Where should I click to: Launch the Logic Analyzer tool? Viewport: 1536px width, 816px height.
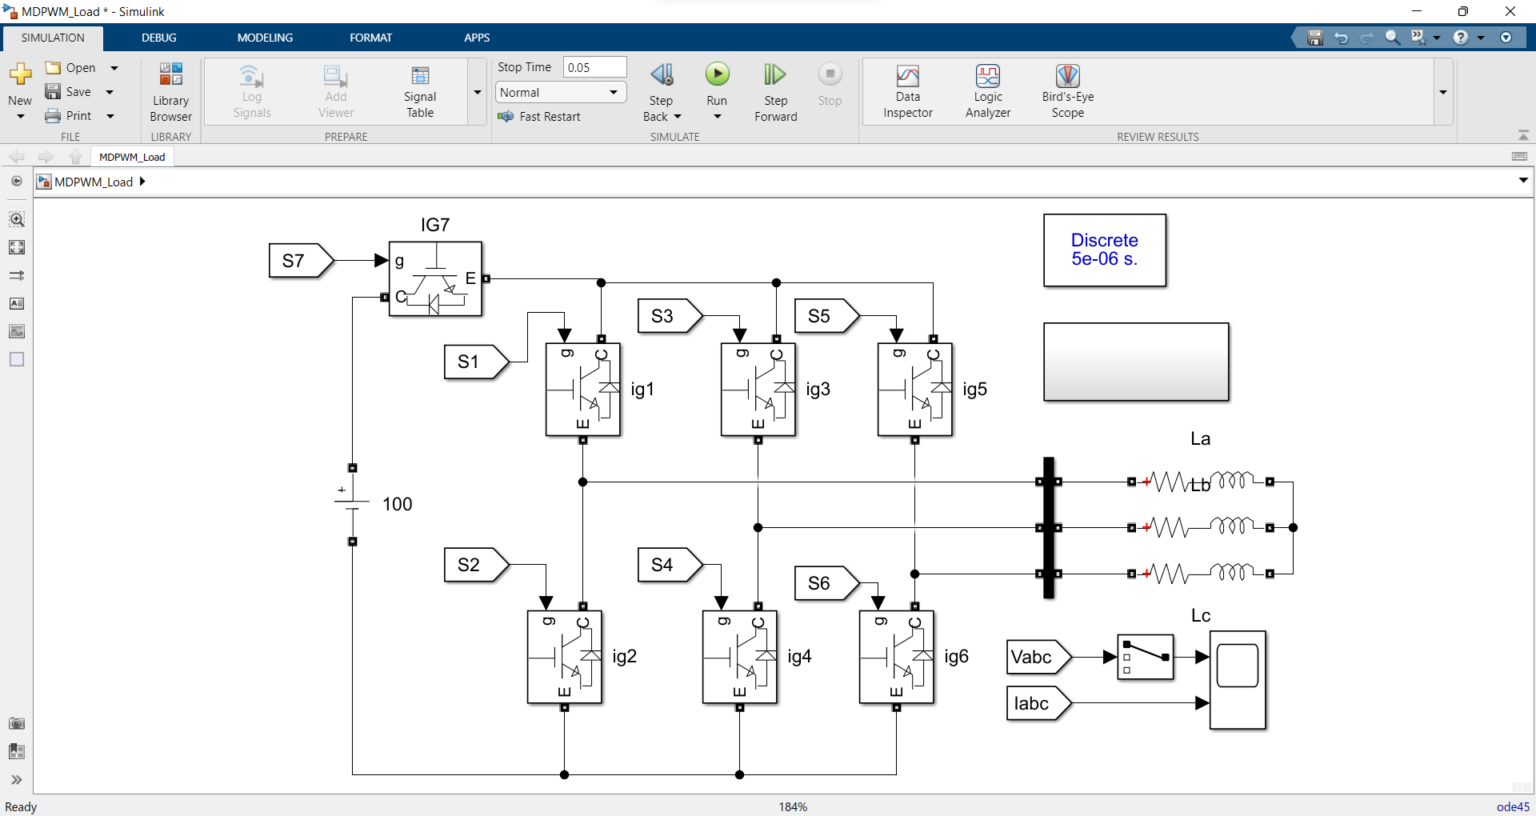[988, 92]
